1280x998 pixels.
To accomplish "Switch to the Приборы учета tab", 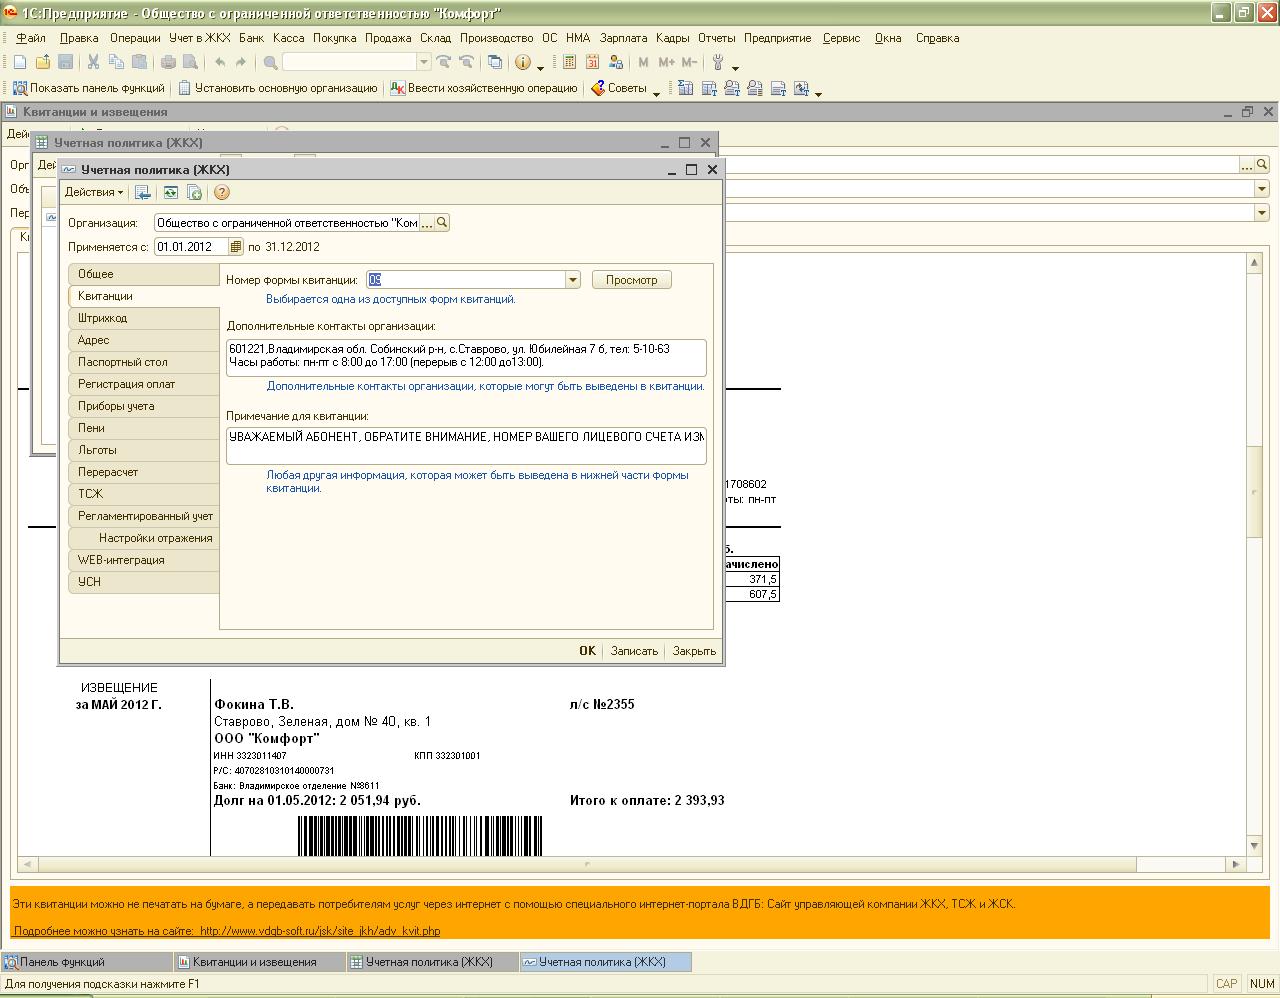I will [x=144, y=406].
